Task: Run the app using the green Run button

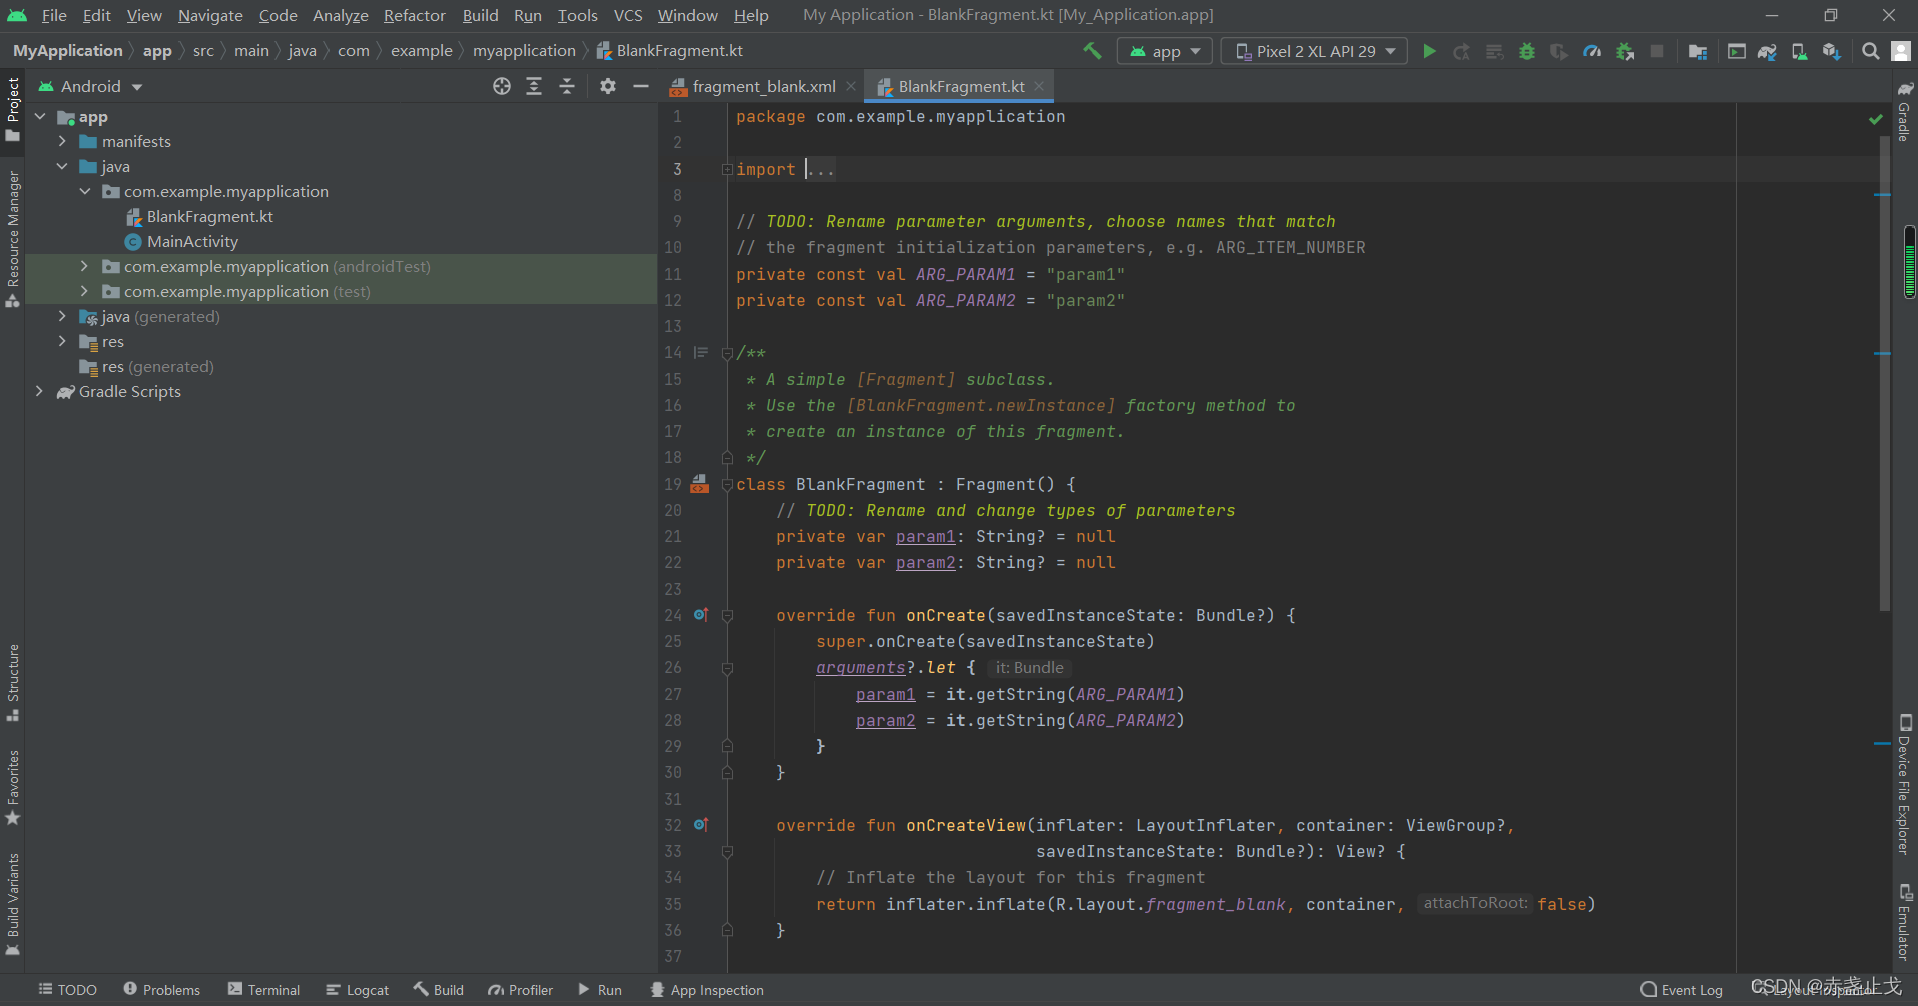Action: coord(1429,50)
